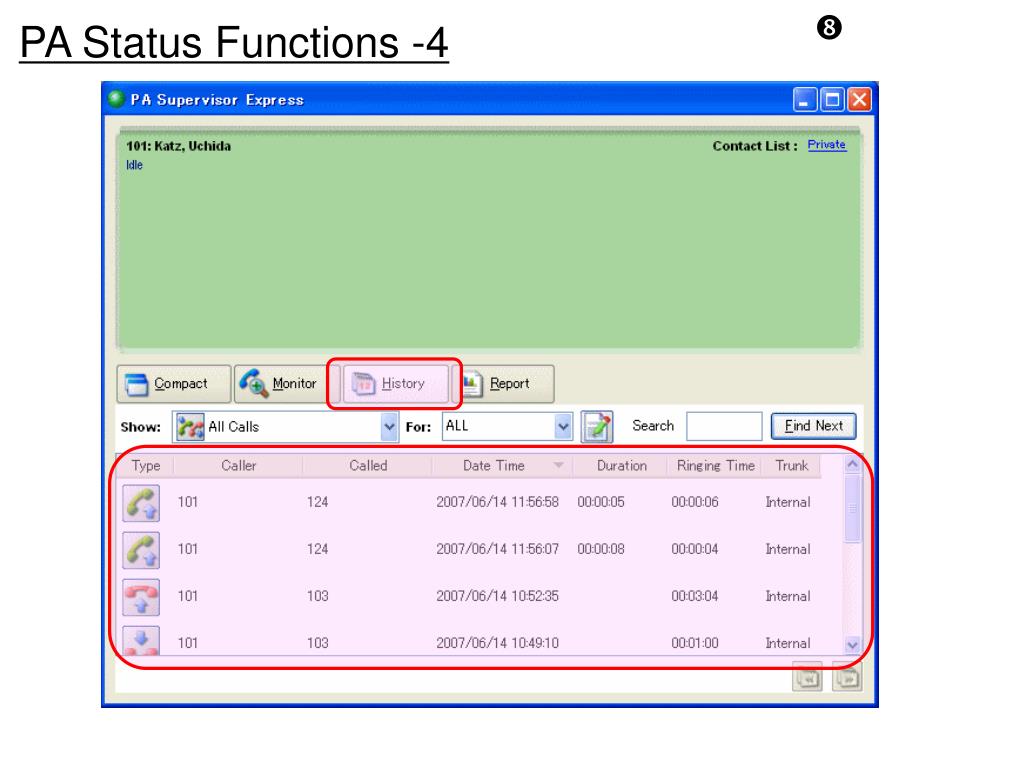Click the previous page icon at bottom
Image resolution: width=1024 pixels, height=768 pixels.
point(807,678)
